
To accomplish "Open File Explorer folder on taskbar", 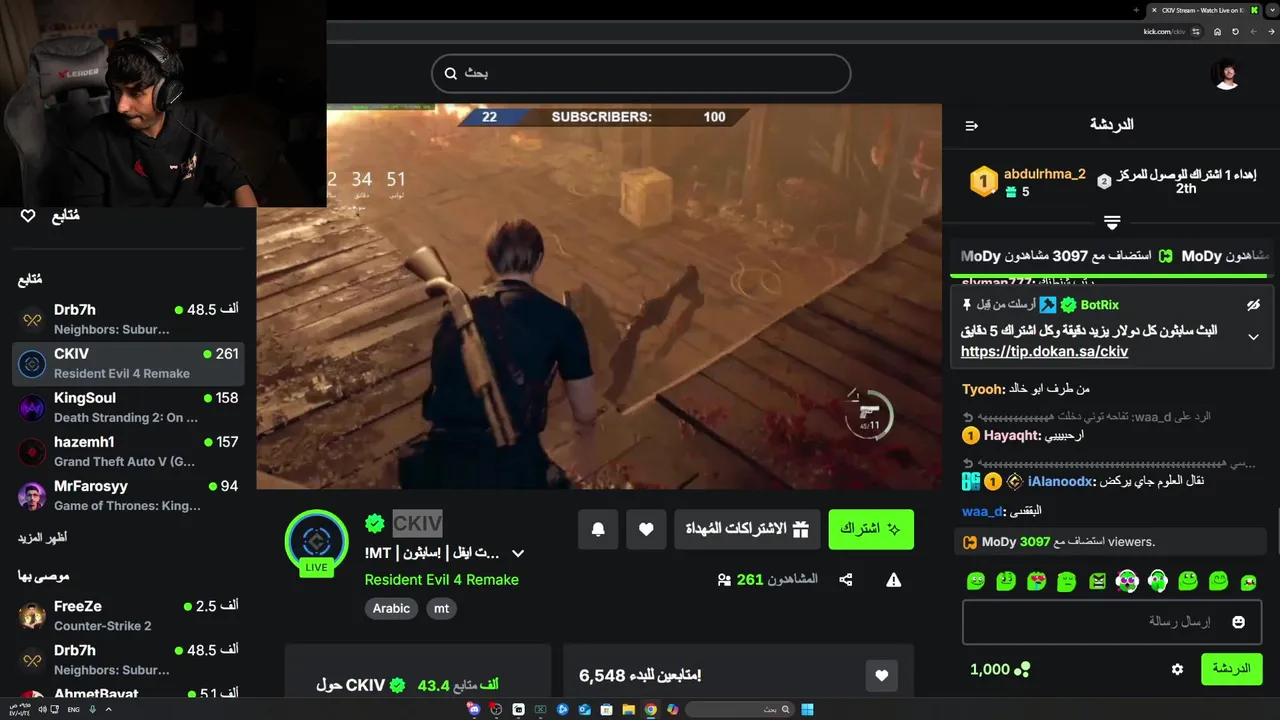I will (629, 709).
